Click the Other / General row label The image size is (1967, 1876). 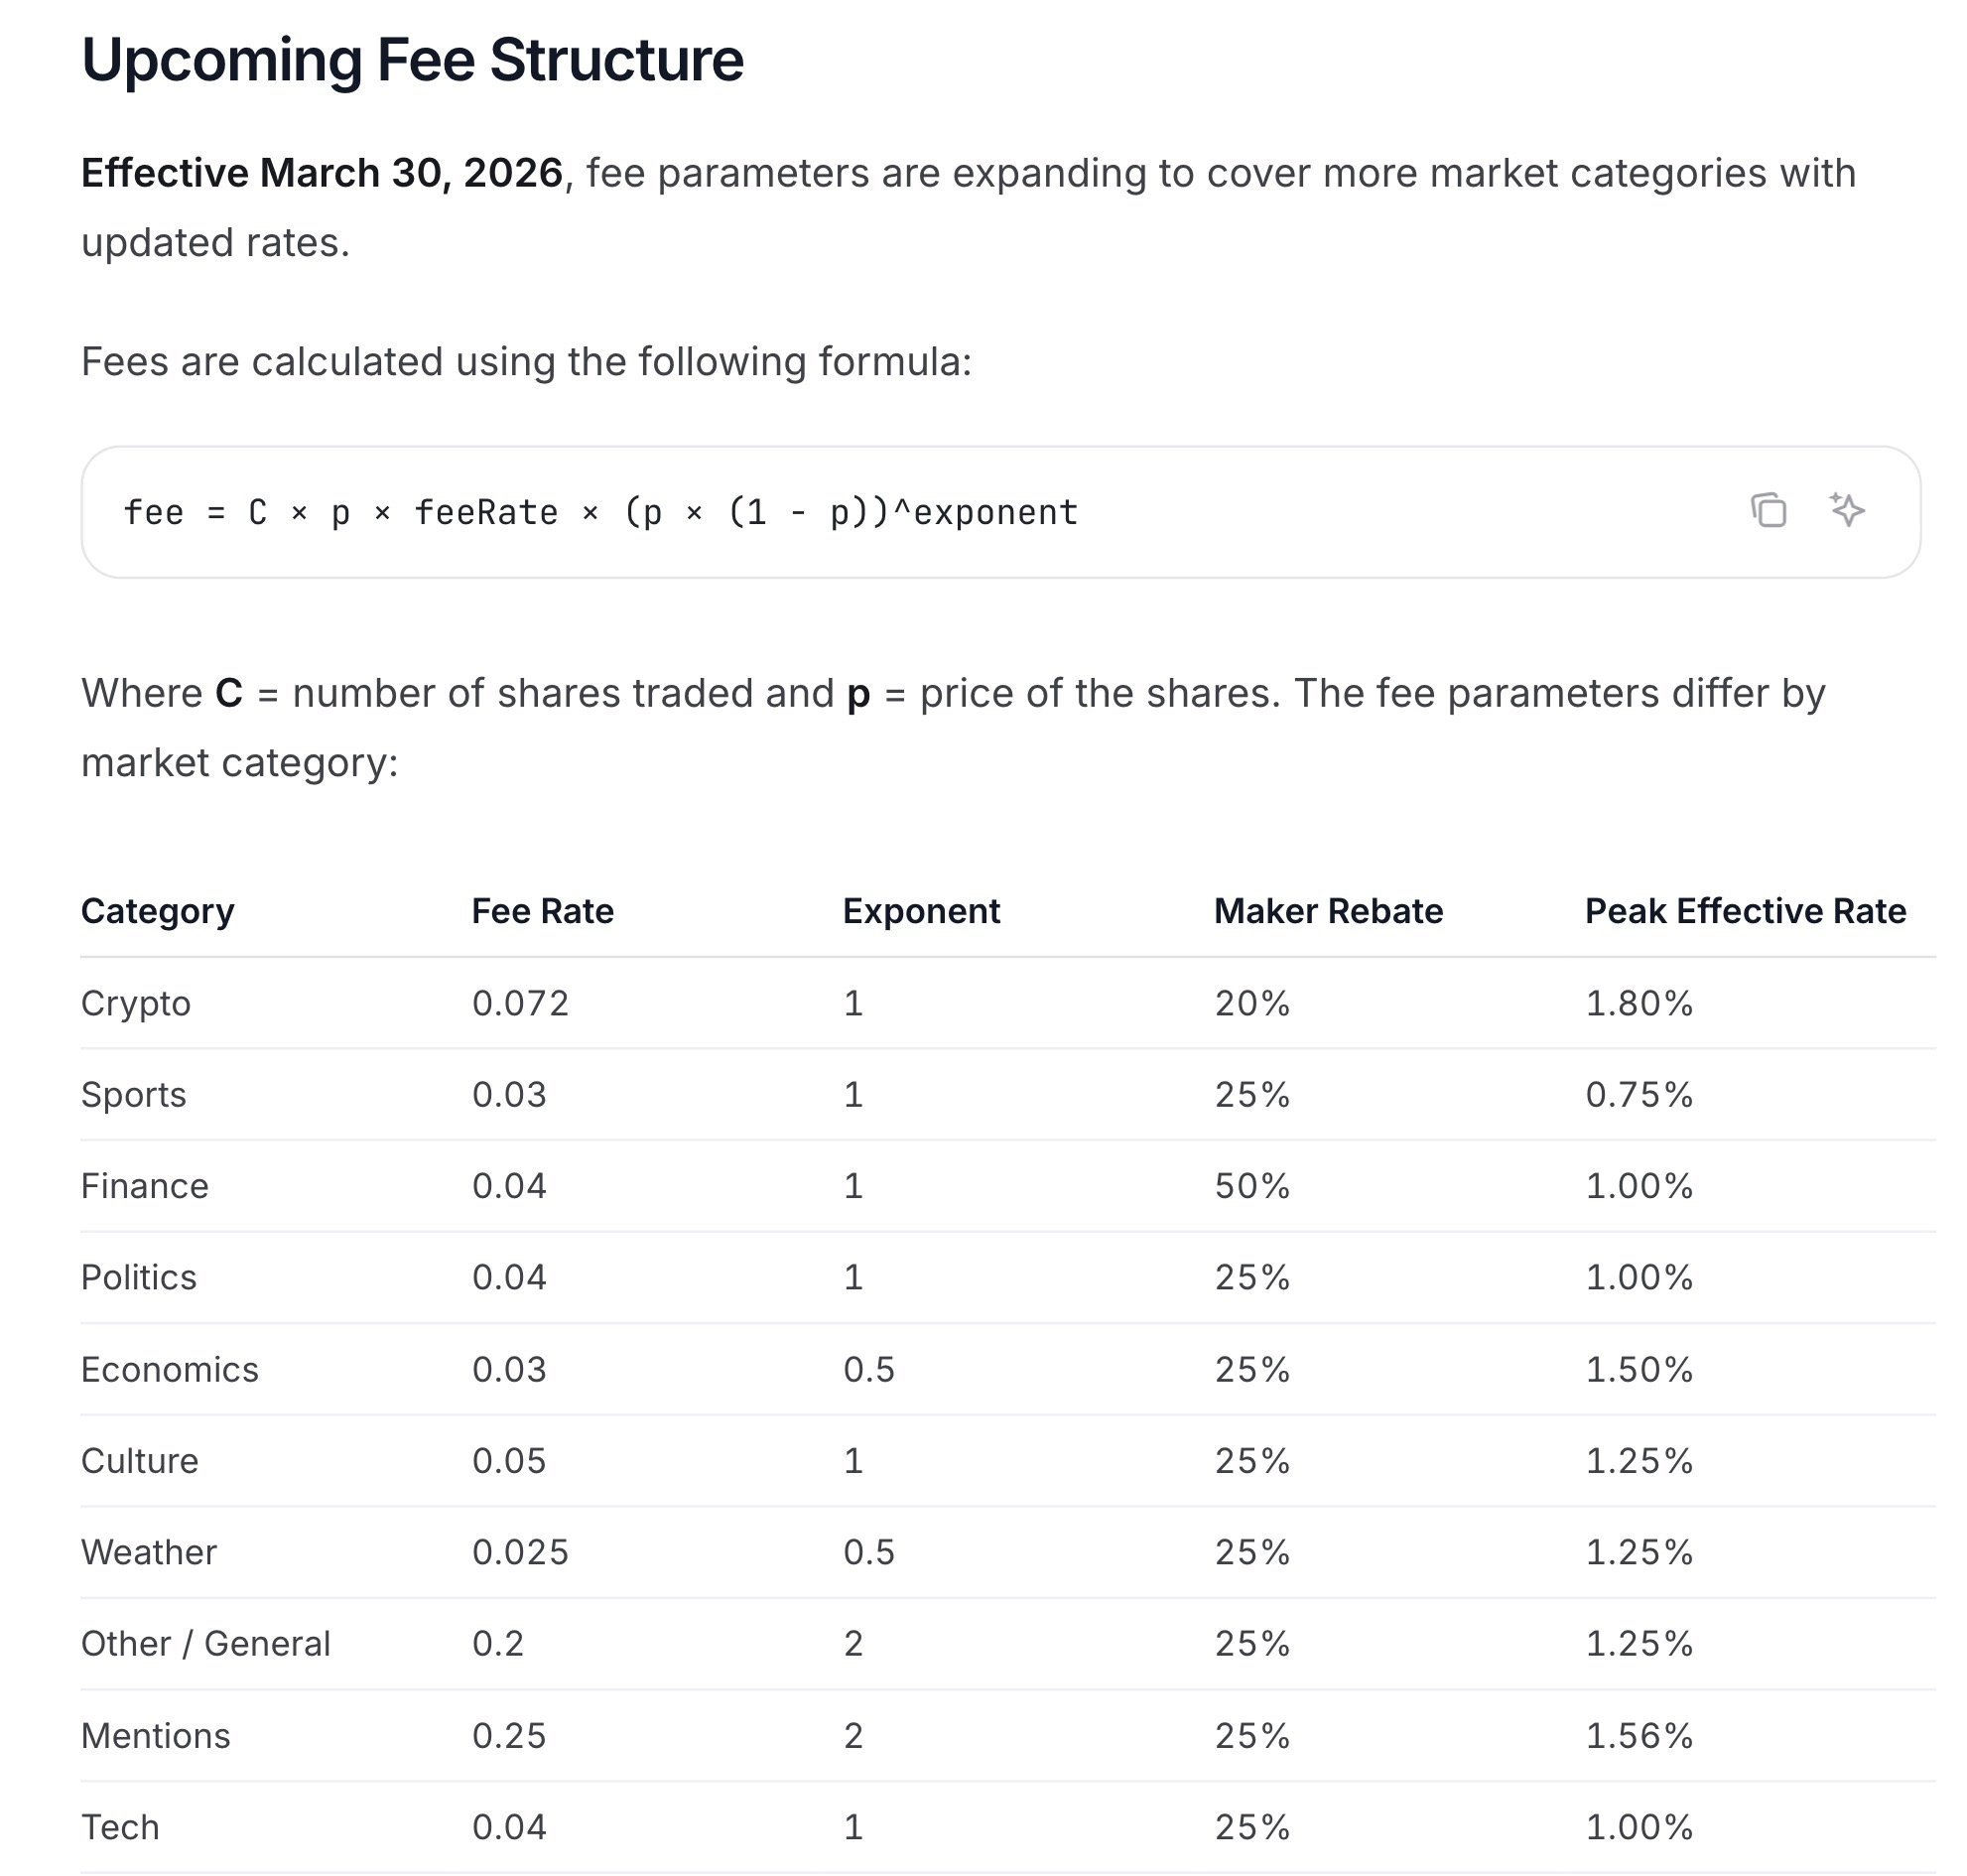206,1644
